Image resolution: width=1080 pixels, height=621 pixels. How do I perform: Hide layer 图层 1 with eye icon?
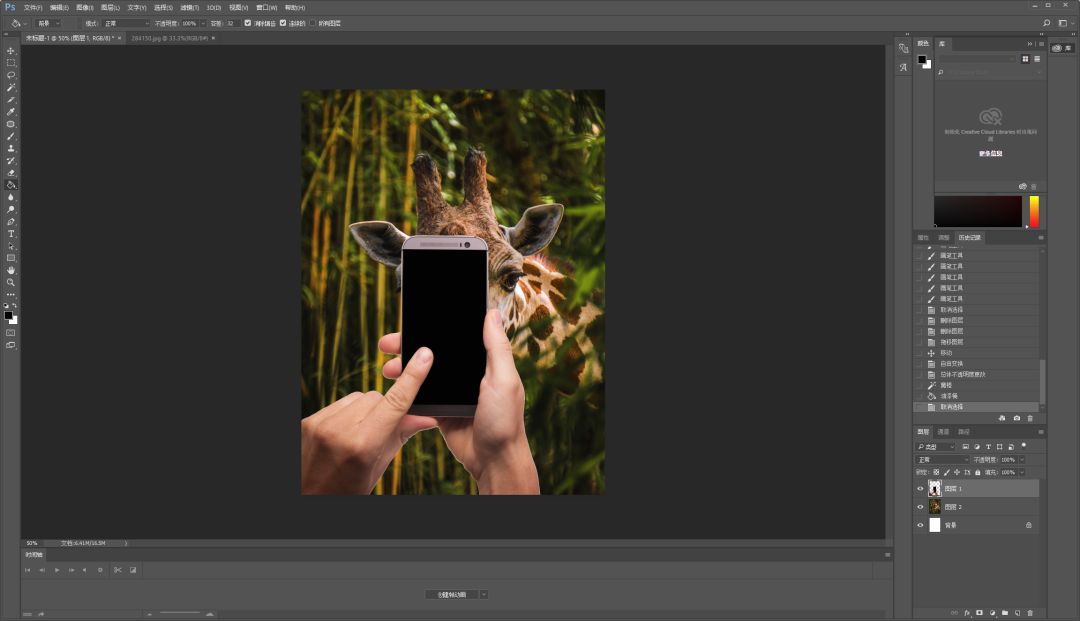point(920,489)
